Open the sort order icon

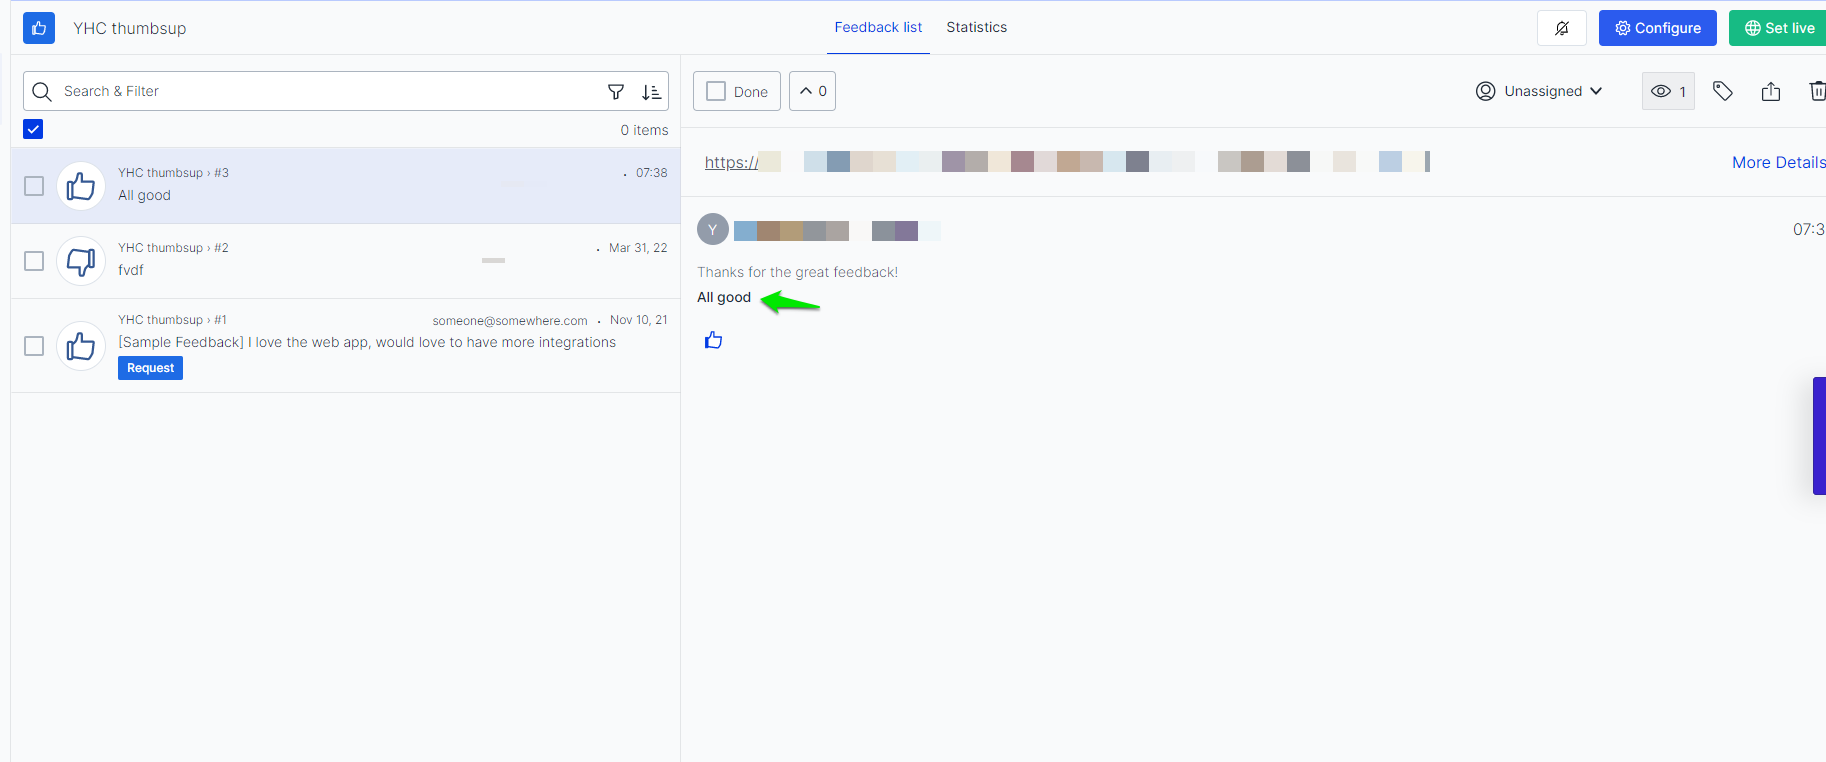coord(651,92)
